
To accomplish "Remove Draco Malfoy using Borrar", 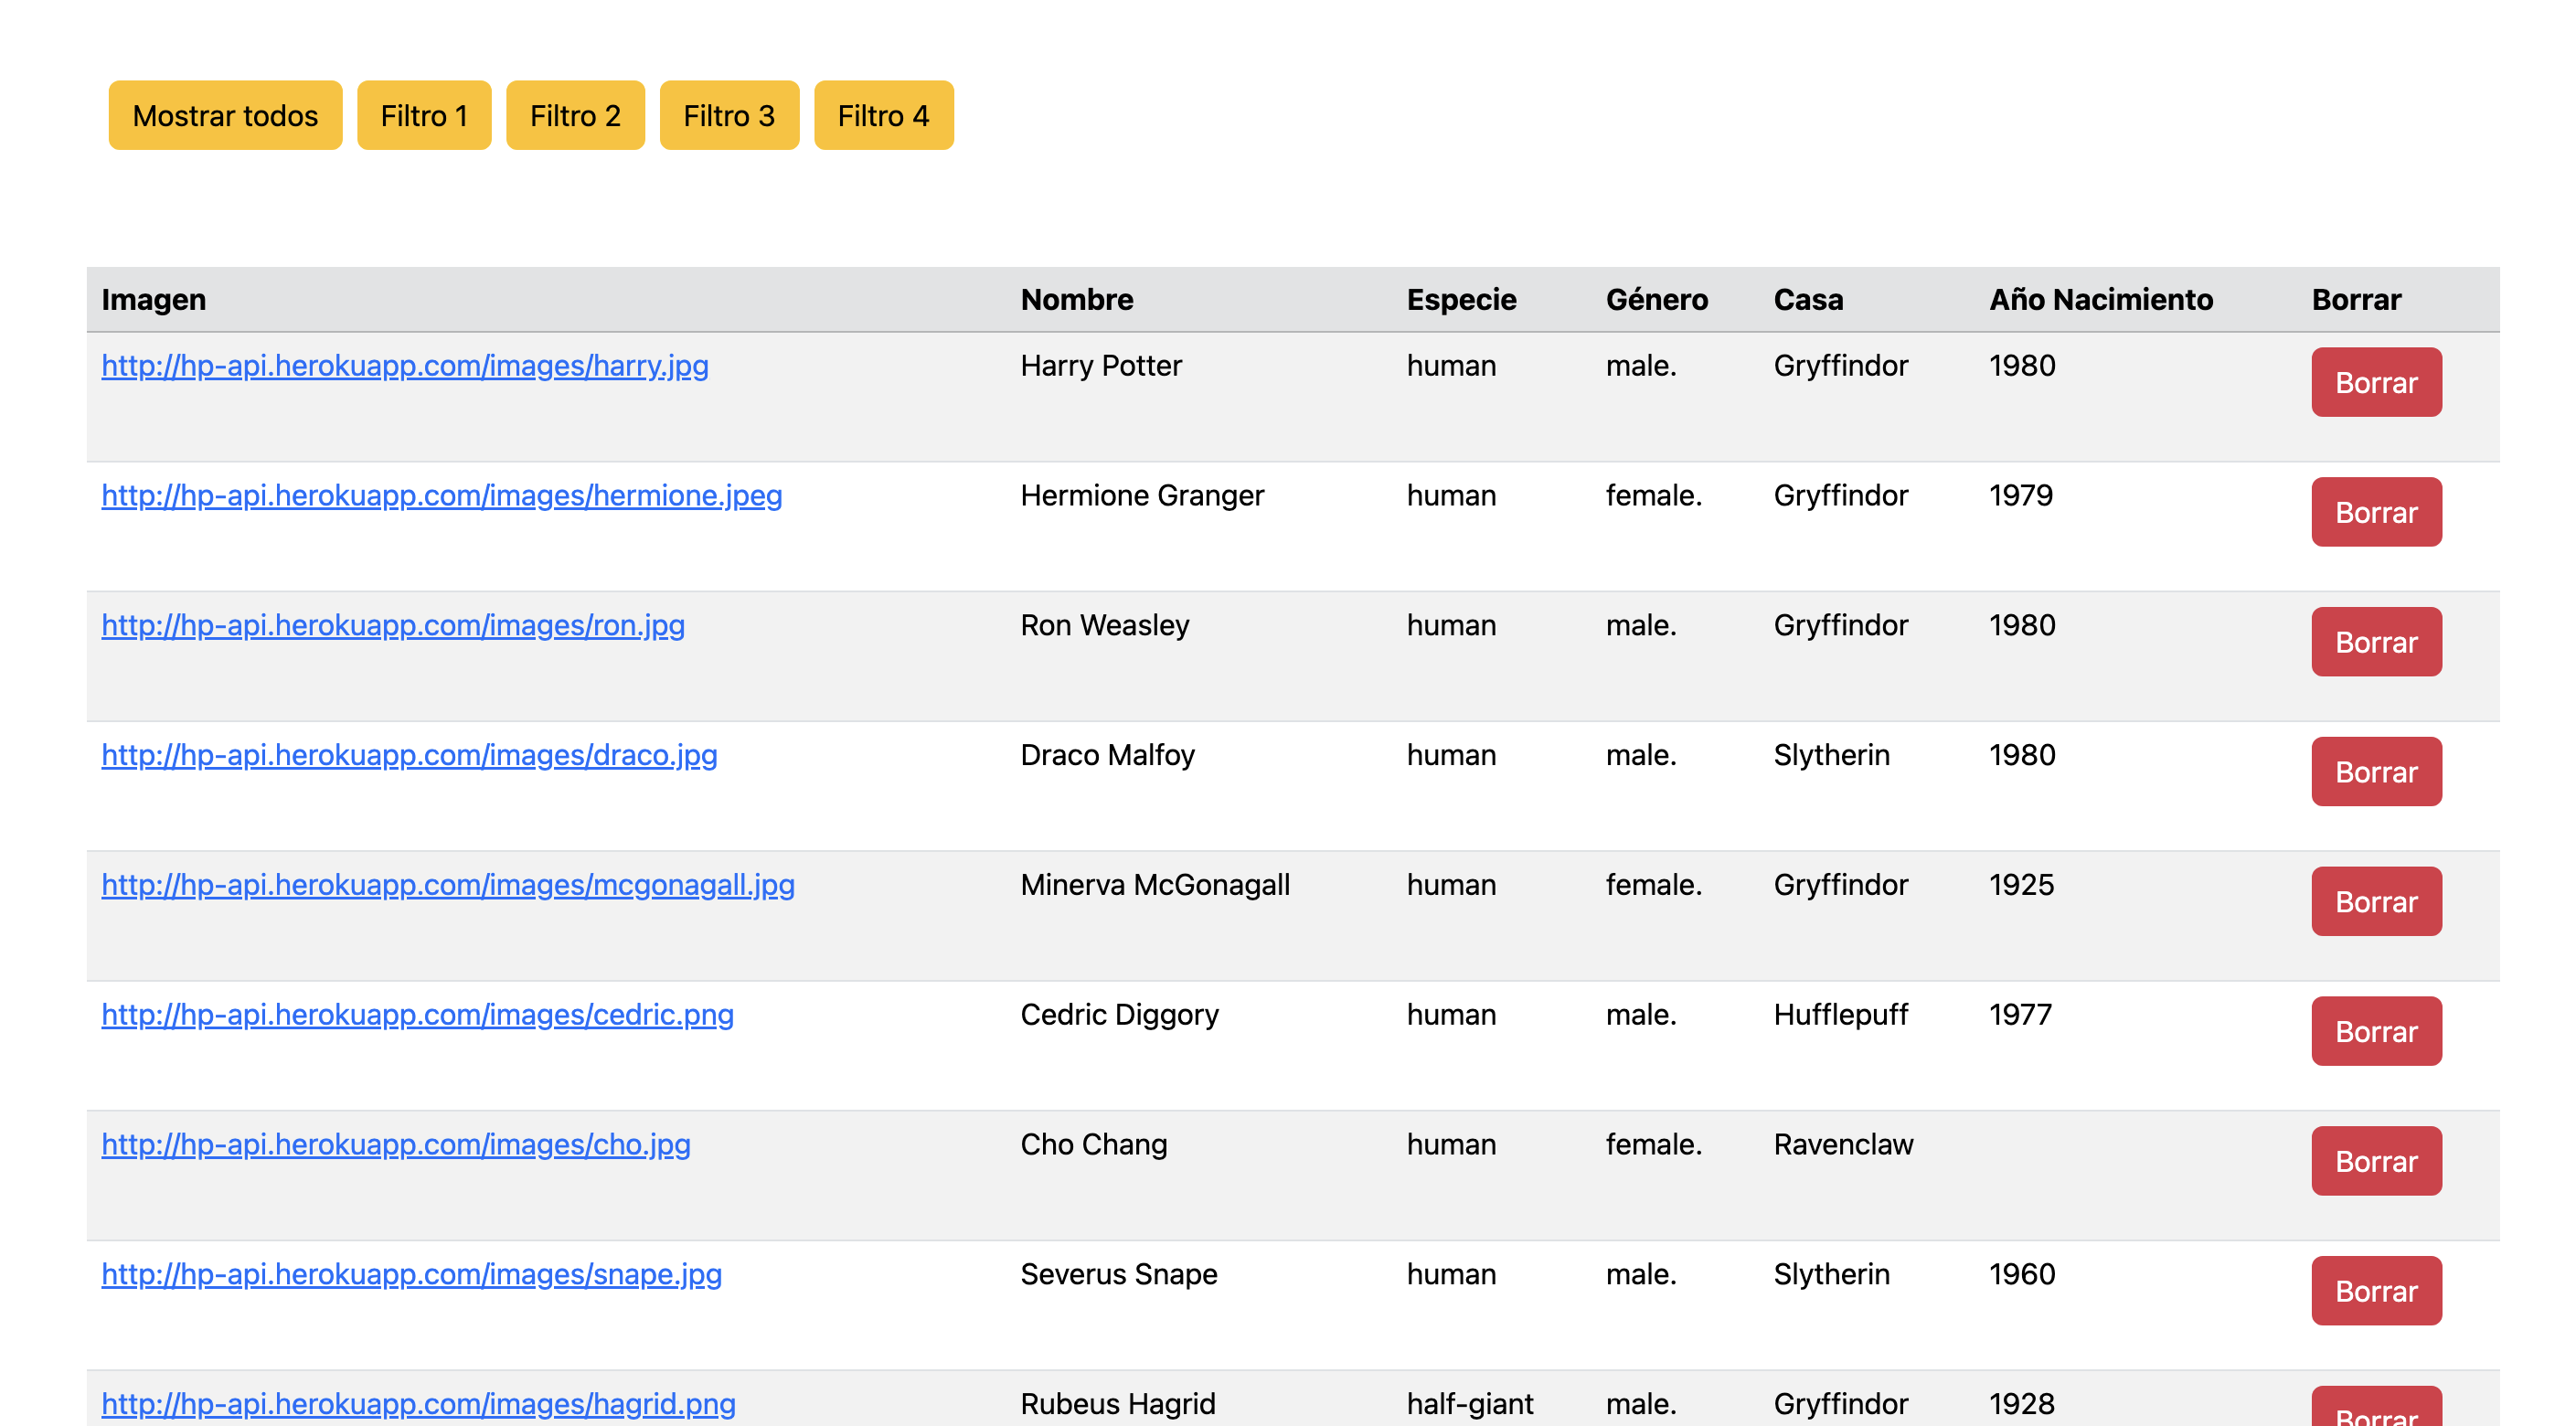I will click(x=2375, y=772).
